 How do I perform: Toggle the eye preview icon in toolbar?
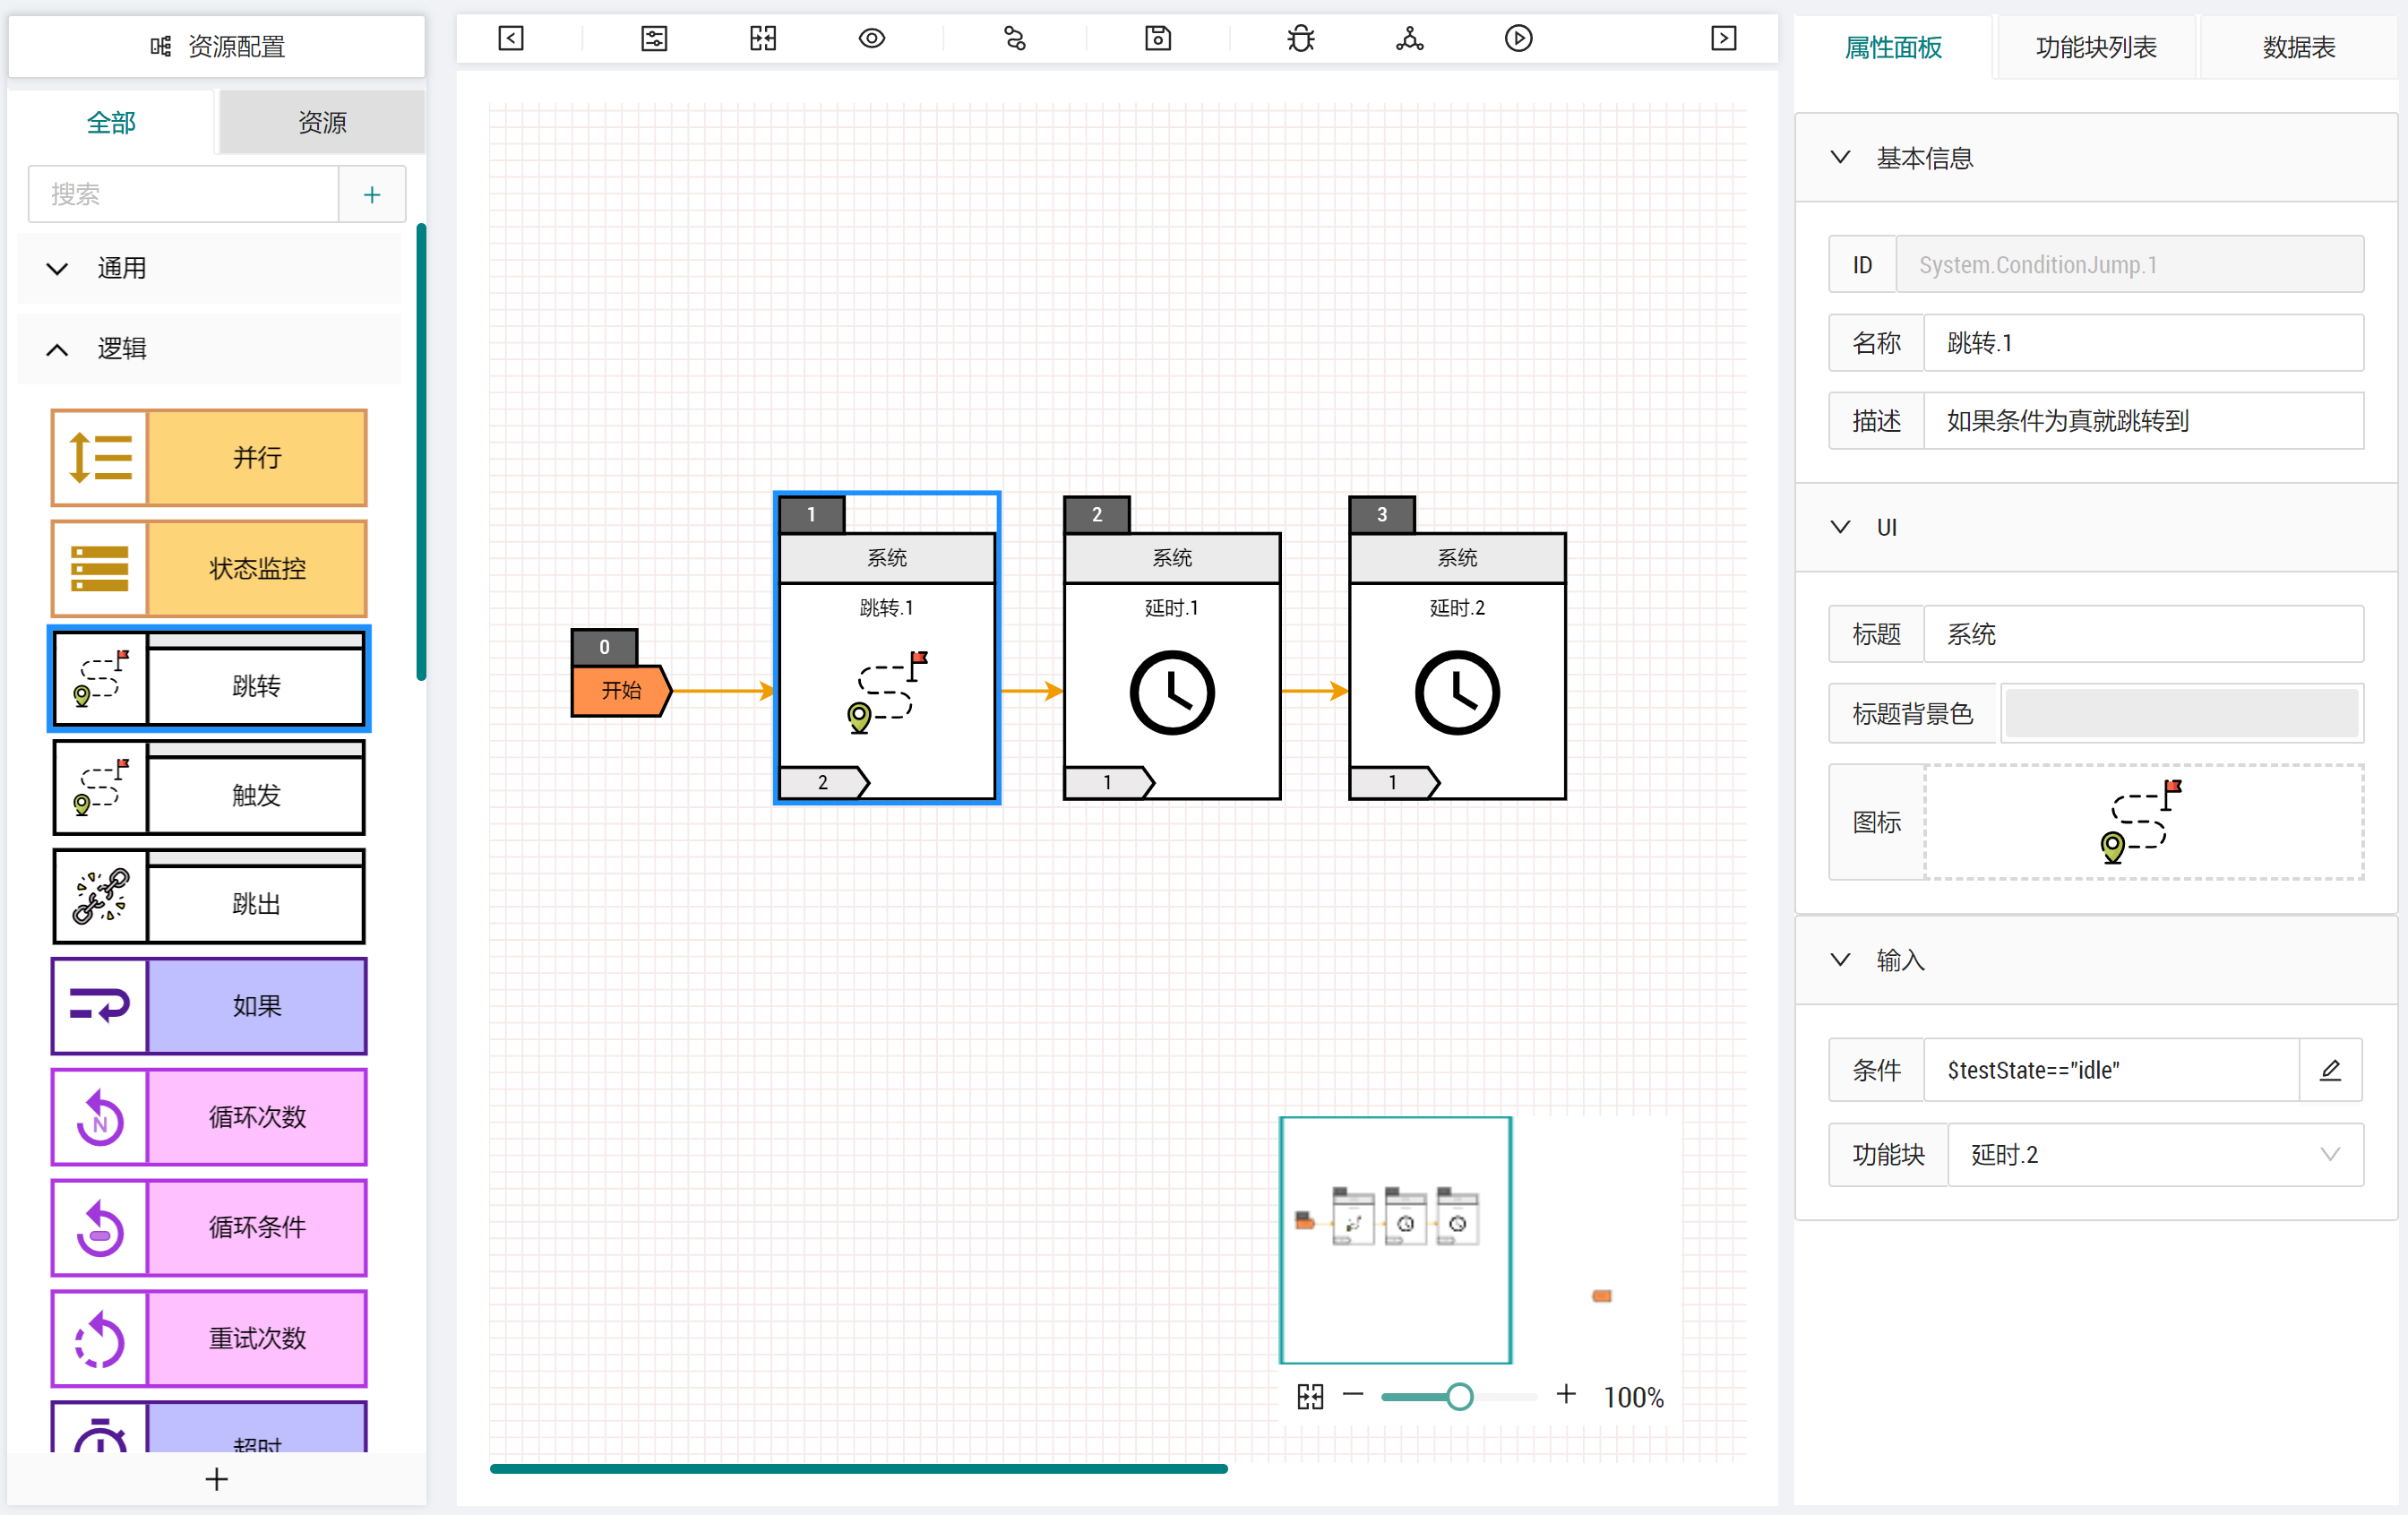point(872,39)
